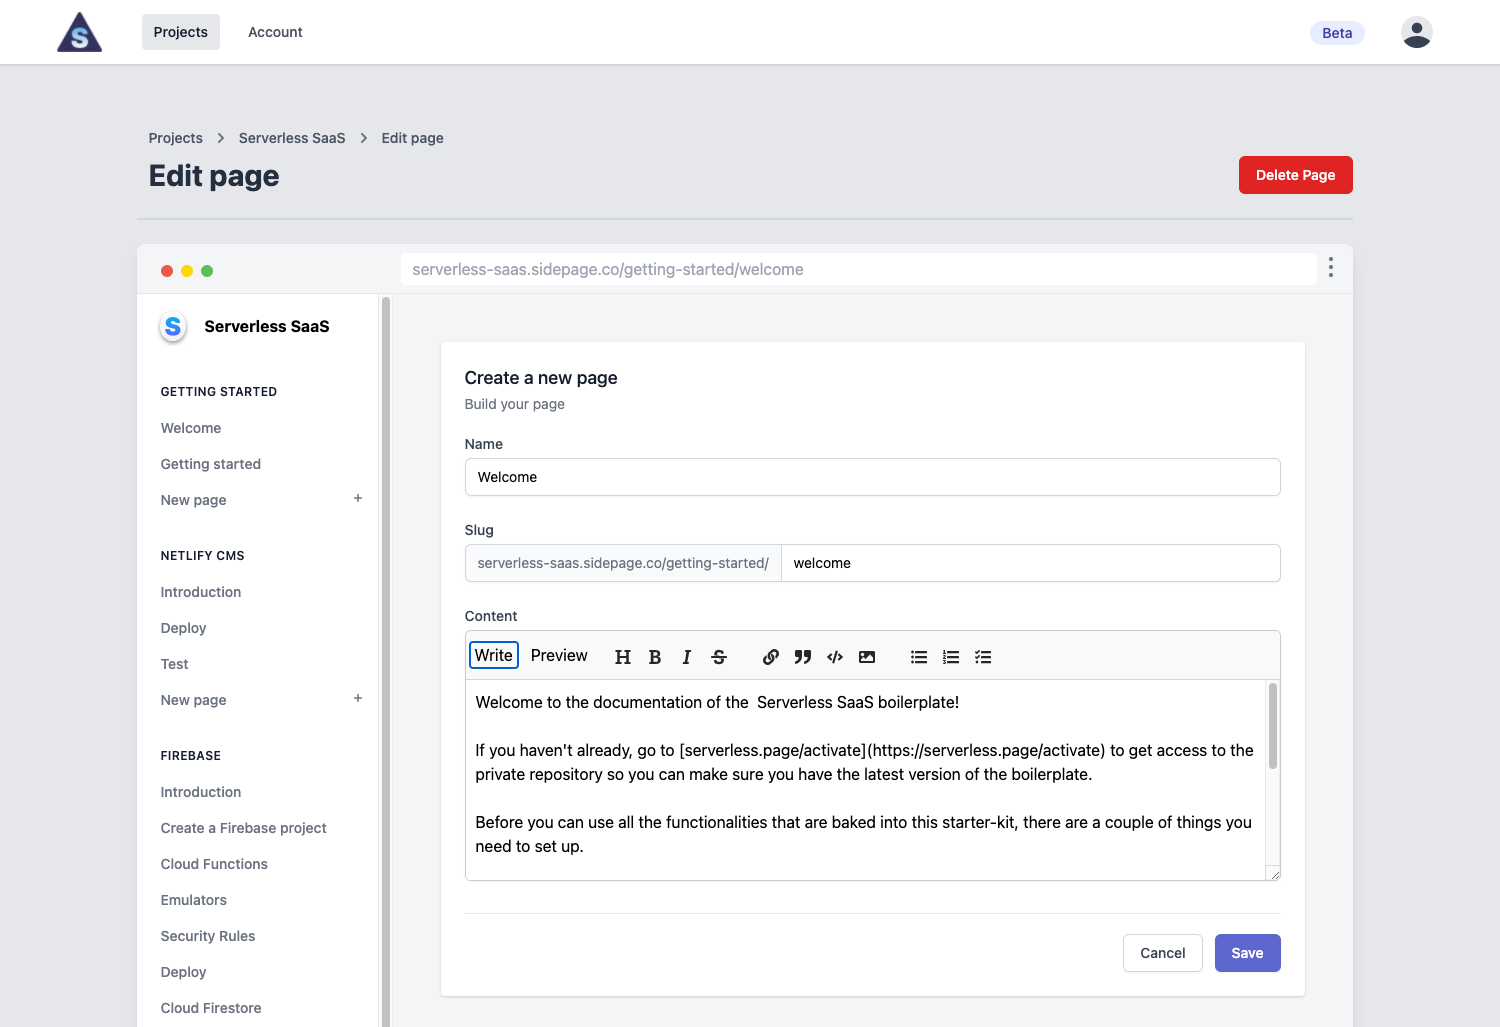
Task: Click the green window dot
Action: click(207, 271)
